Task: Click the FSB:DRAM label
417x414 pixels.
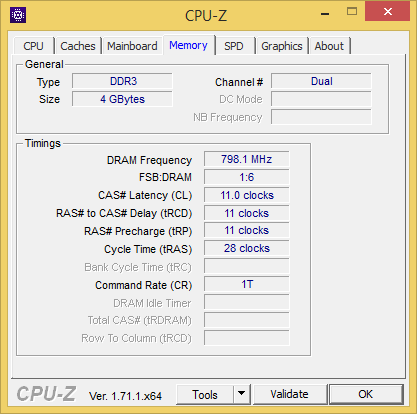Action: [x=165, y=177]
